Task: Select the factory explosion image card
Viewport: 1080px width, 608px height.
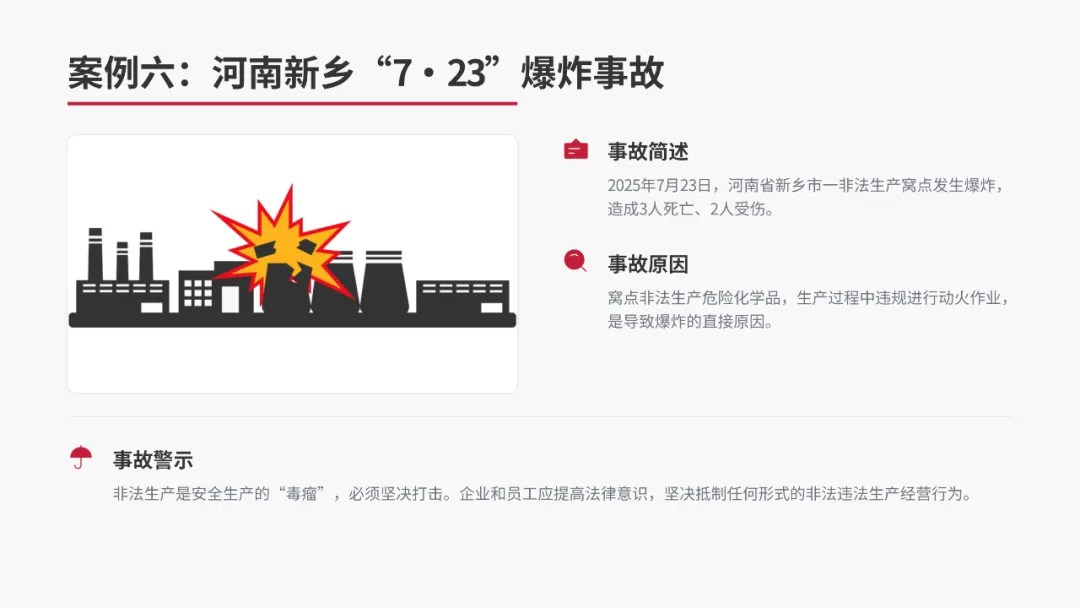Action: 292,264
